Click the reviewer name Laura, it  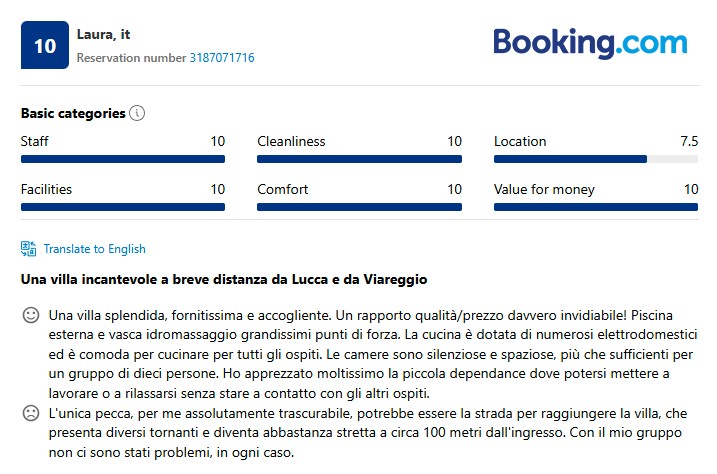tap(104, 34)
